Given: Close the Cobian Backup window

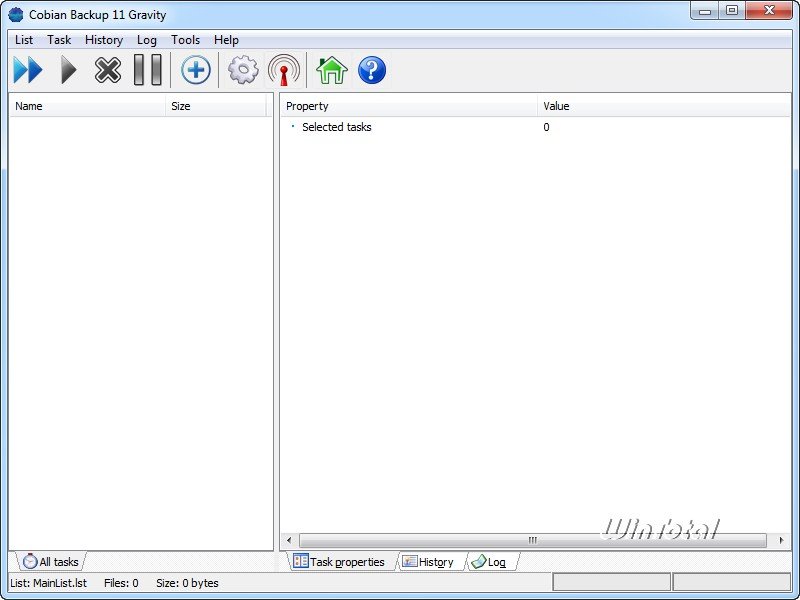Looking at the screenshot, I should 769,10.
